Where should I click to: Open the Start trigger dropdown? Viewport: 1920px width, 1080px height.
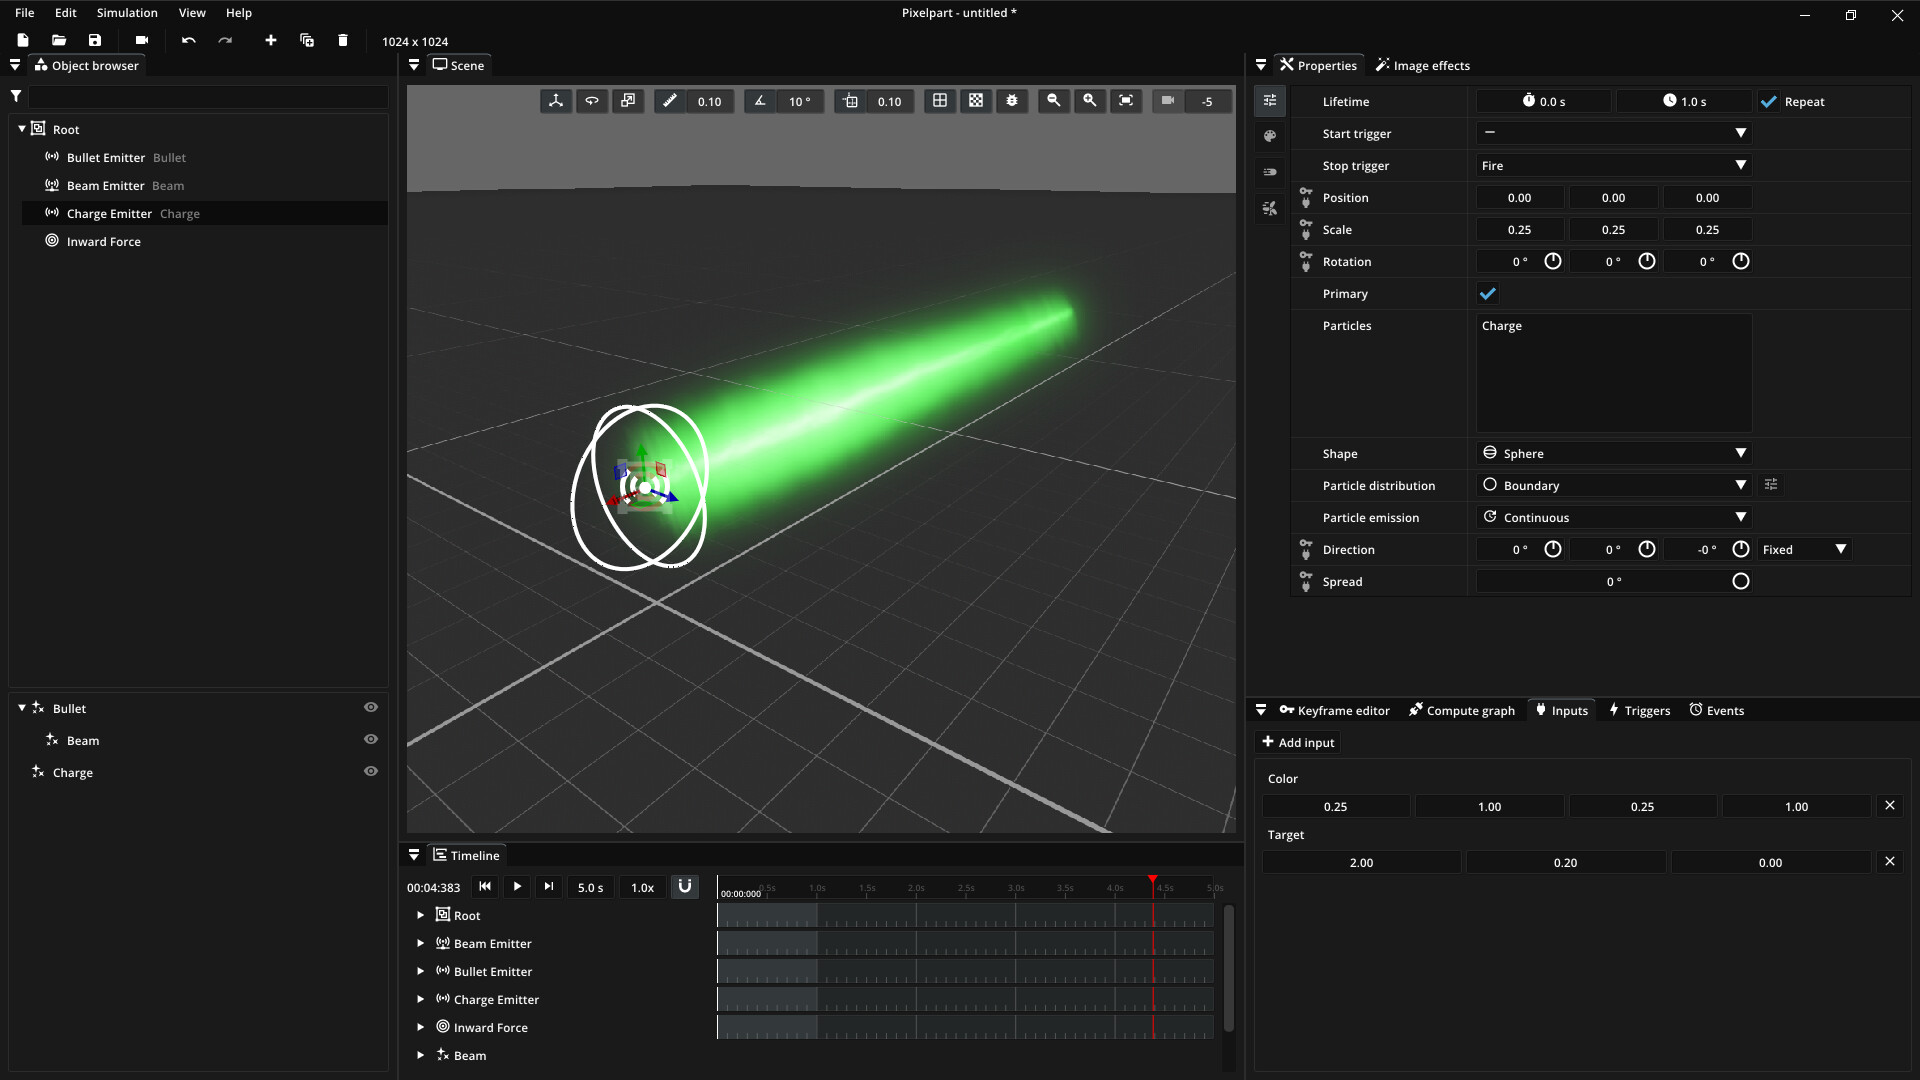(x=1614, y=133)
